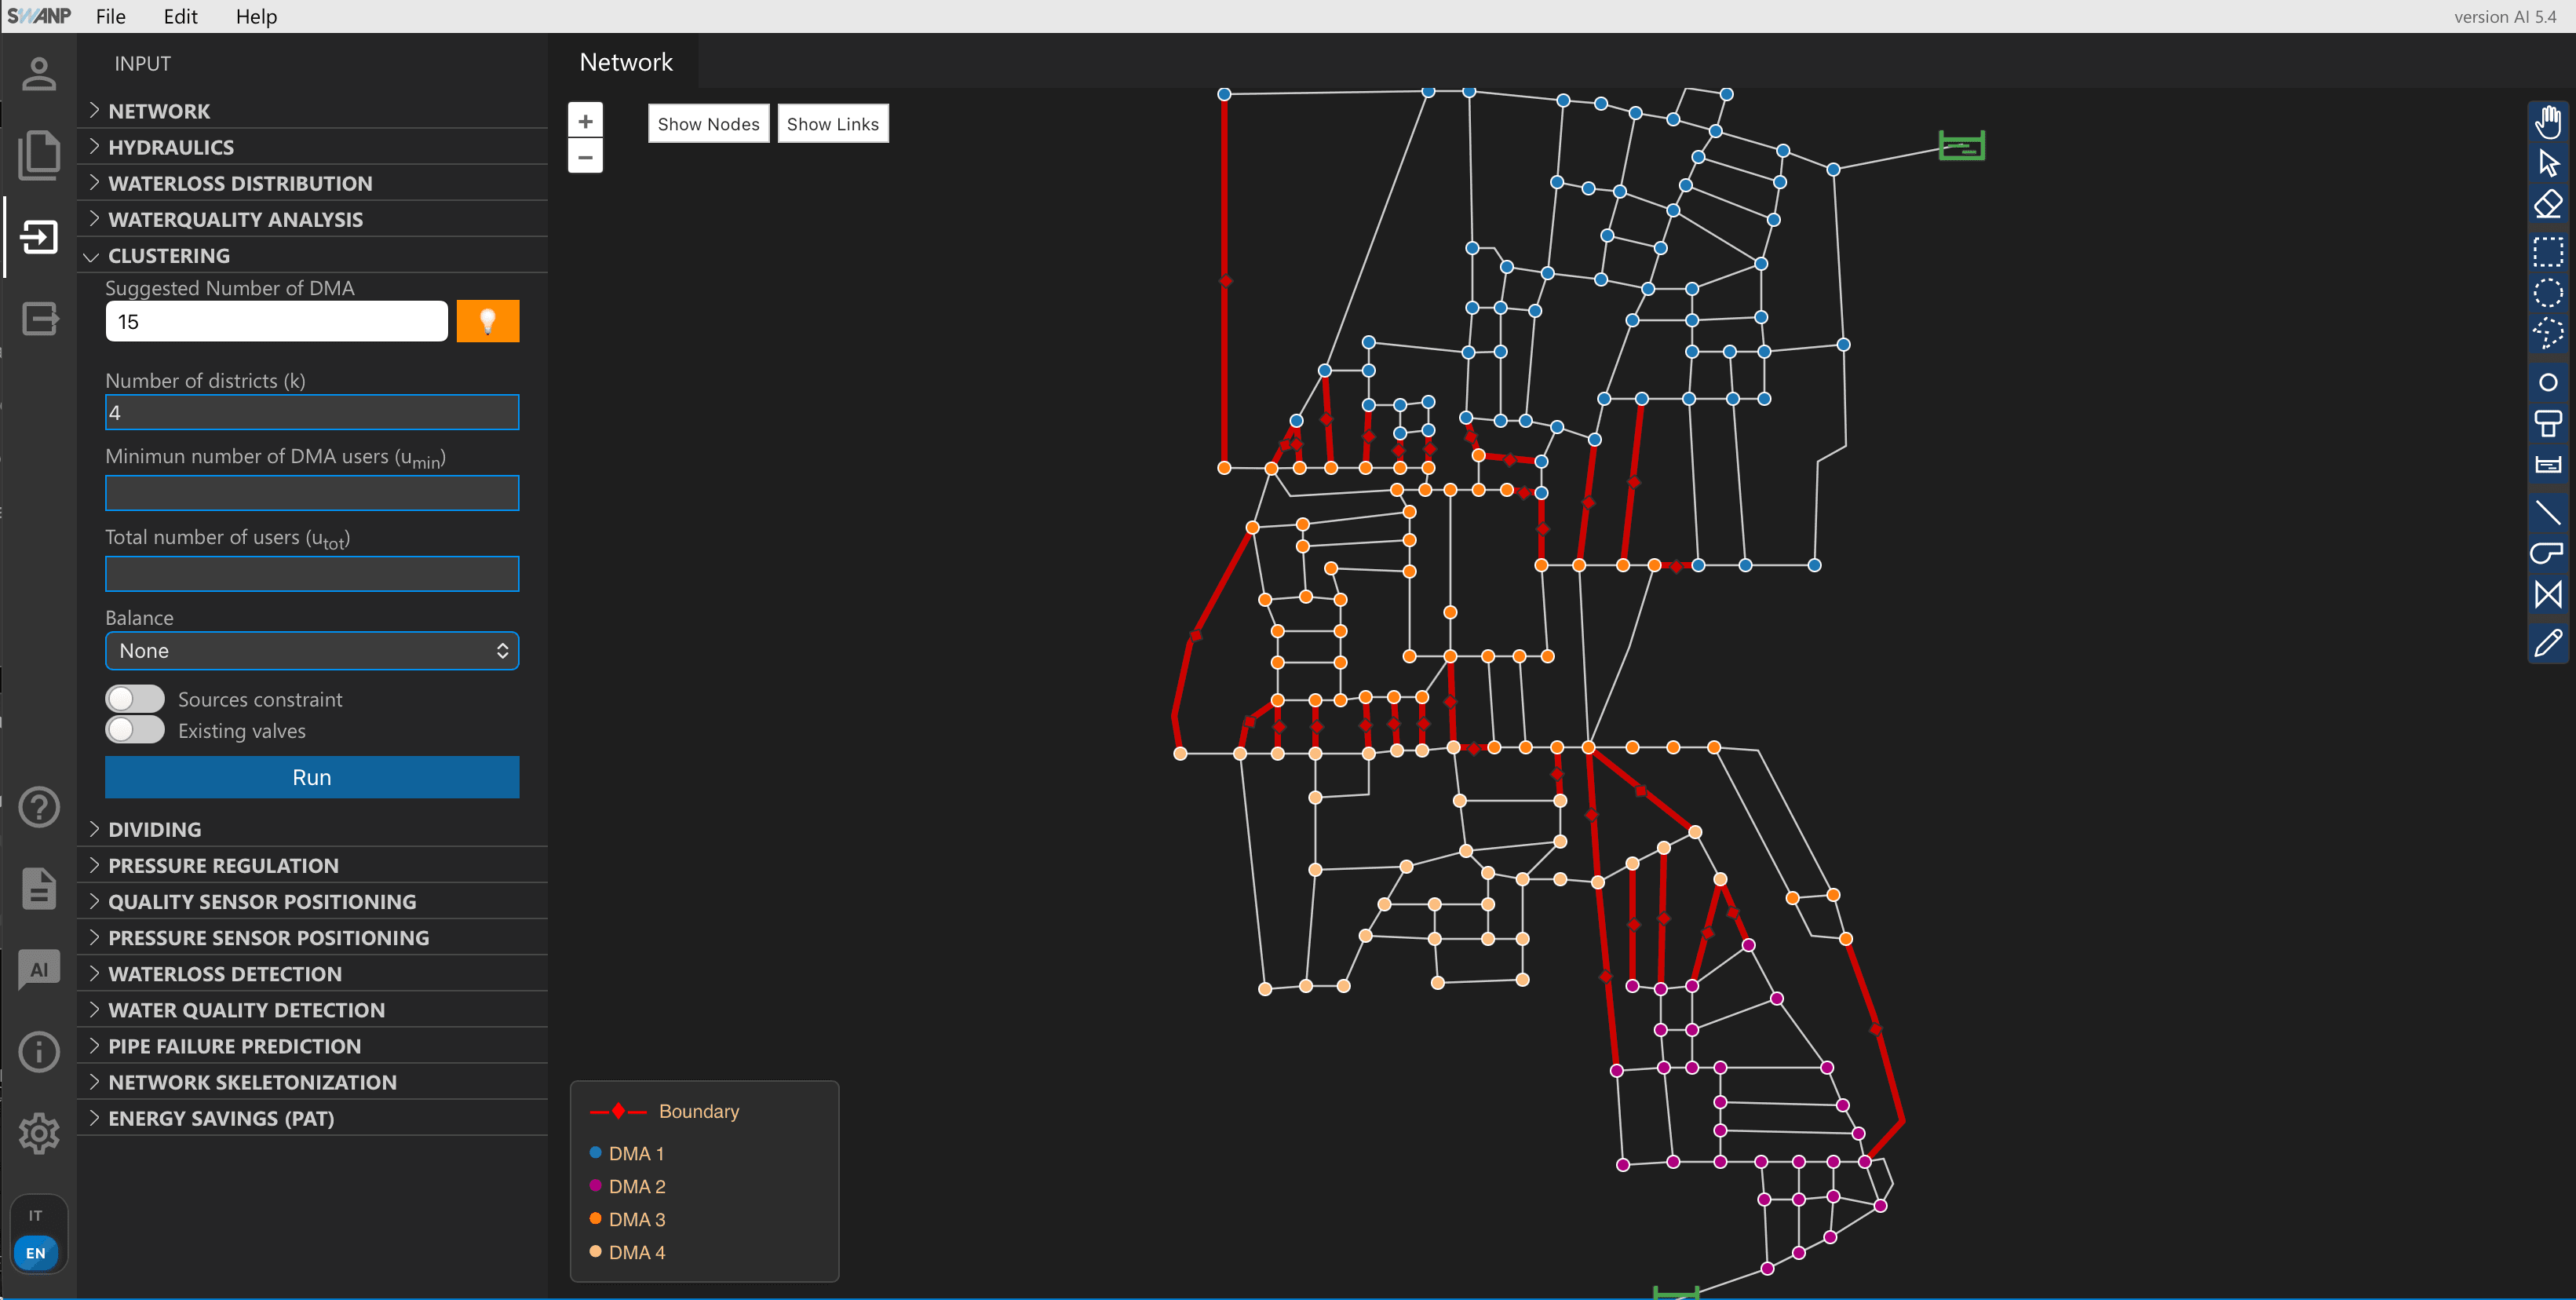Click the Show Links button
This screenshot has height=1300, width=2576.
[832, 123]
